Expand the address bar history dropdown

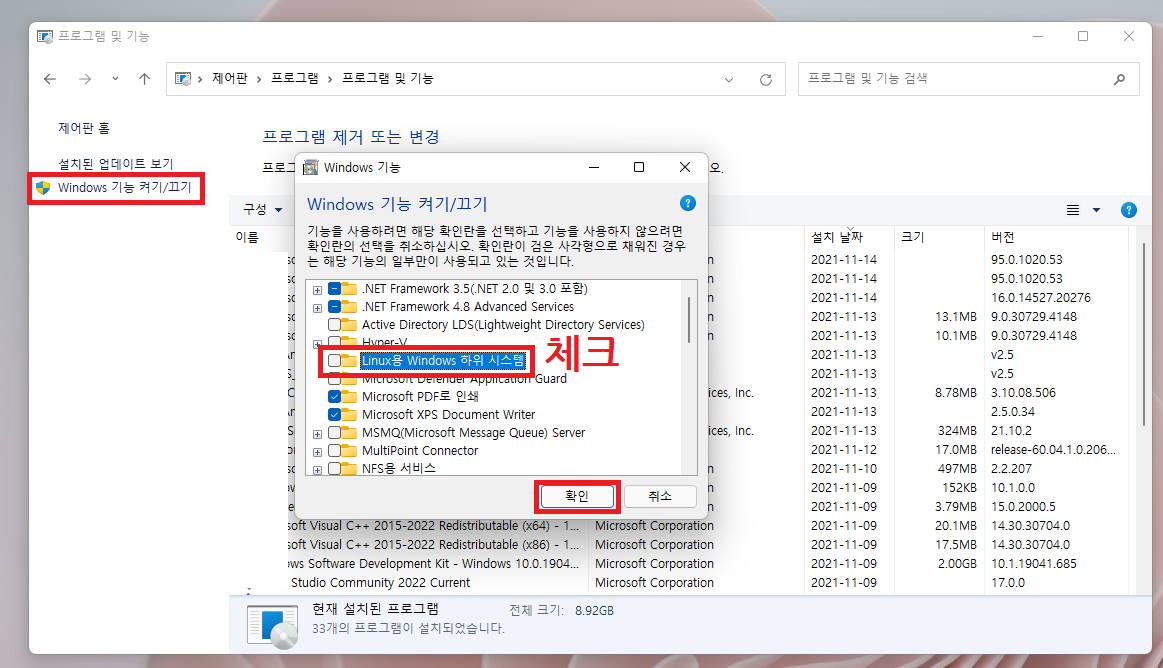[728, 79]
